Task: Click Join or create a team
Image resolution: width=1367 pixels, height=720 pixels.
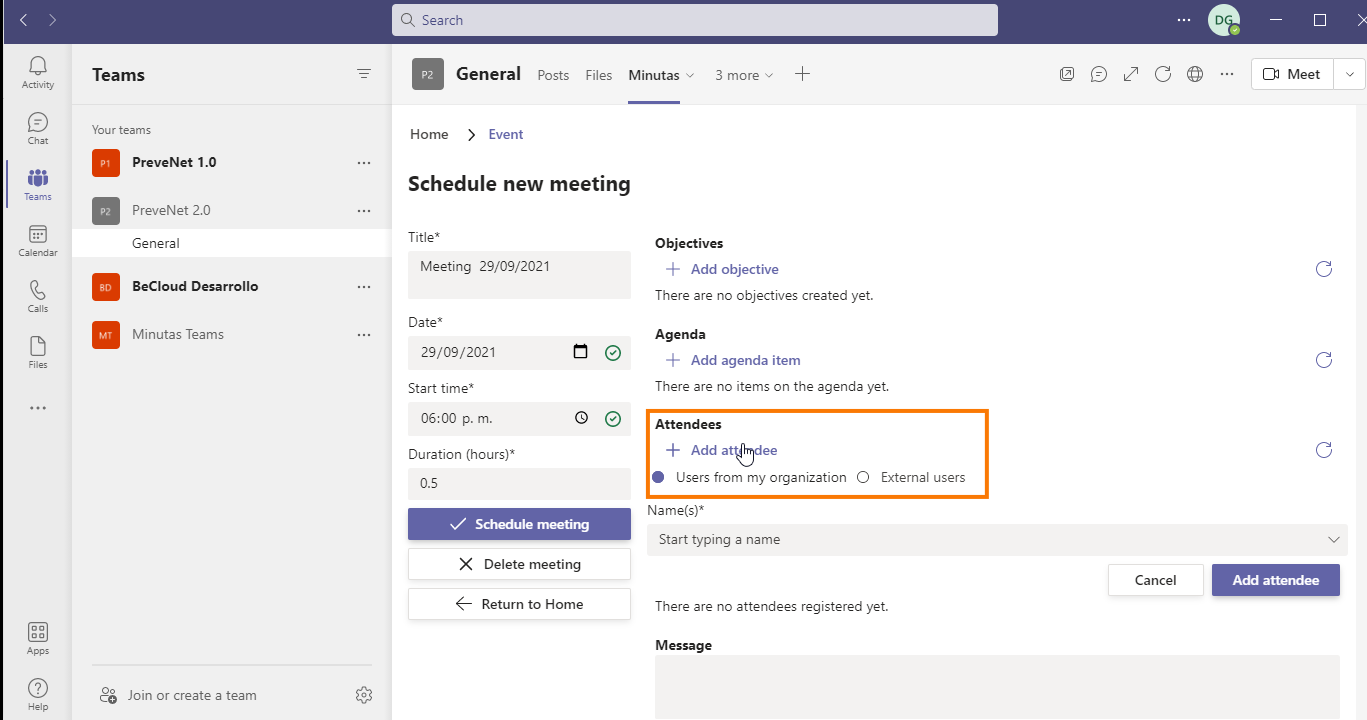Action: [178, 695]
